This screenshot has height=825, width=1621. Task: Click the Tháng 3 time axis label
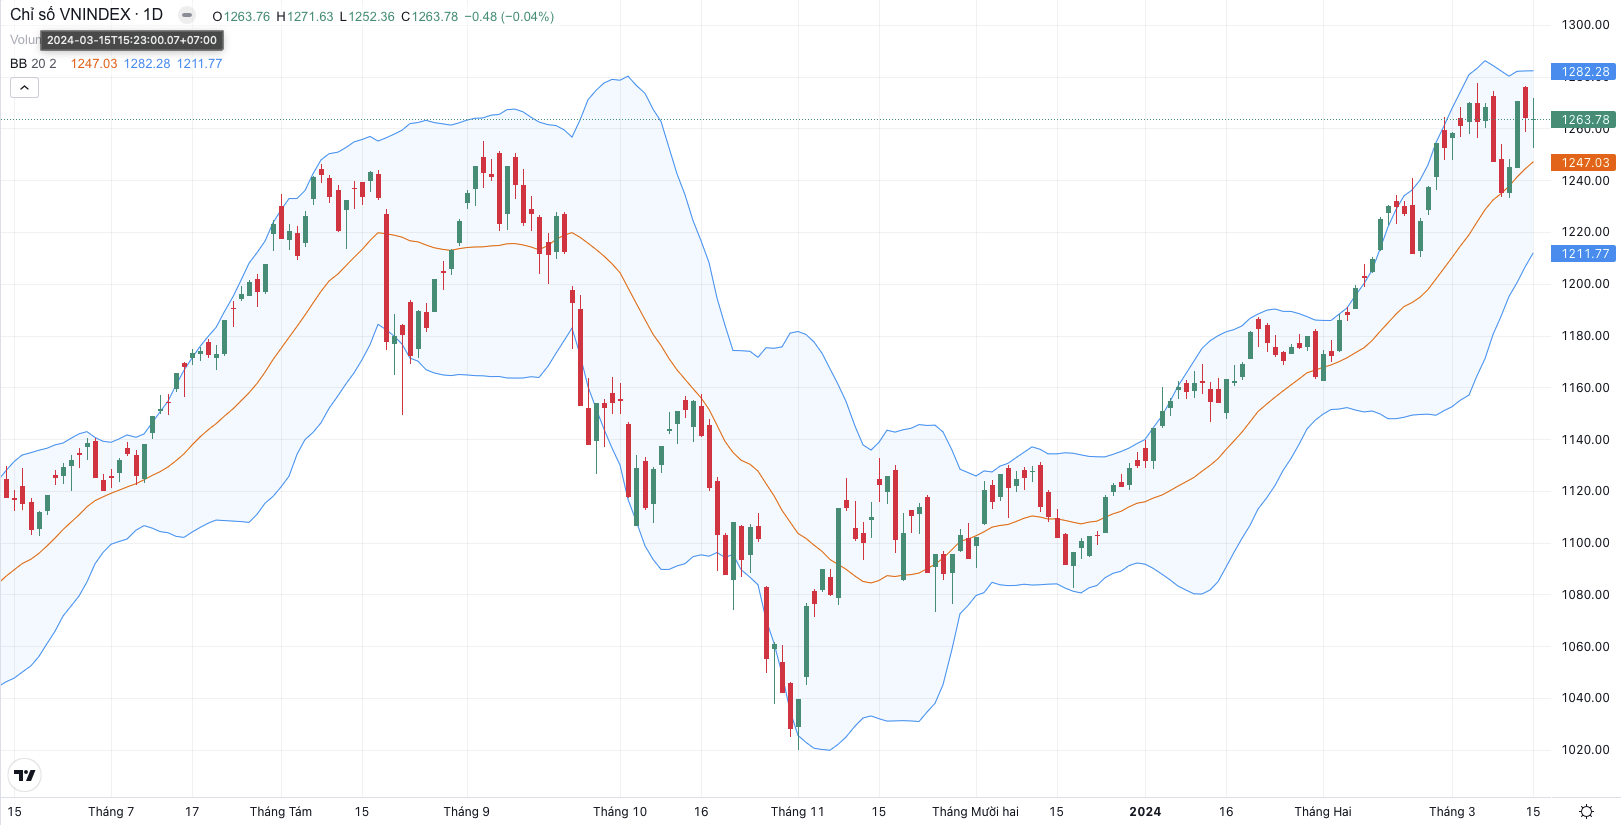1452,812
